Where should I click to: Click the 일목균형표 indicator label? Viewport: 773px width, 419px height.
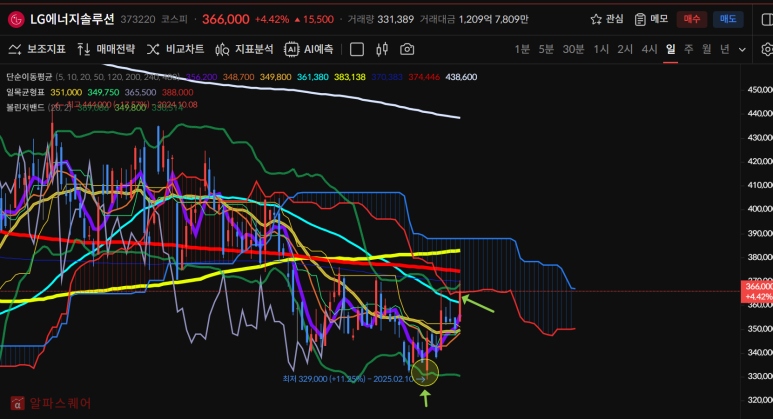pyautogui.click(x=25, y=92)
